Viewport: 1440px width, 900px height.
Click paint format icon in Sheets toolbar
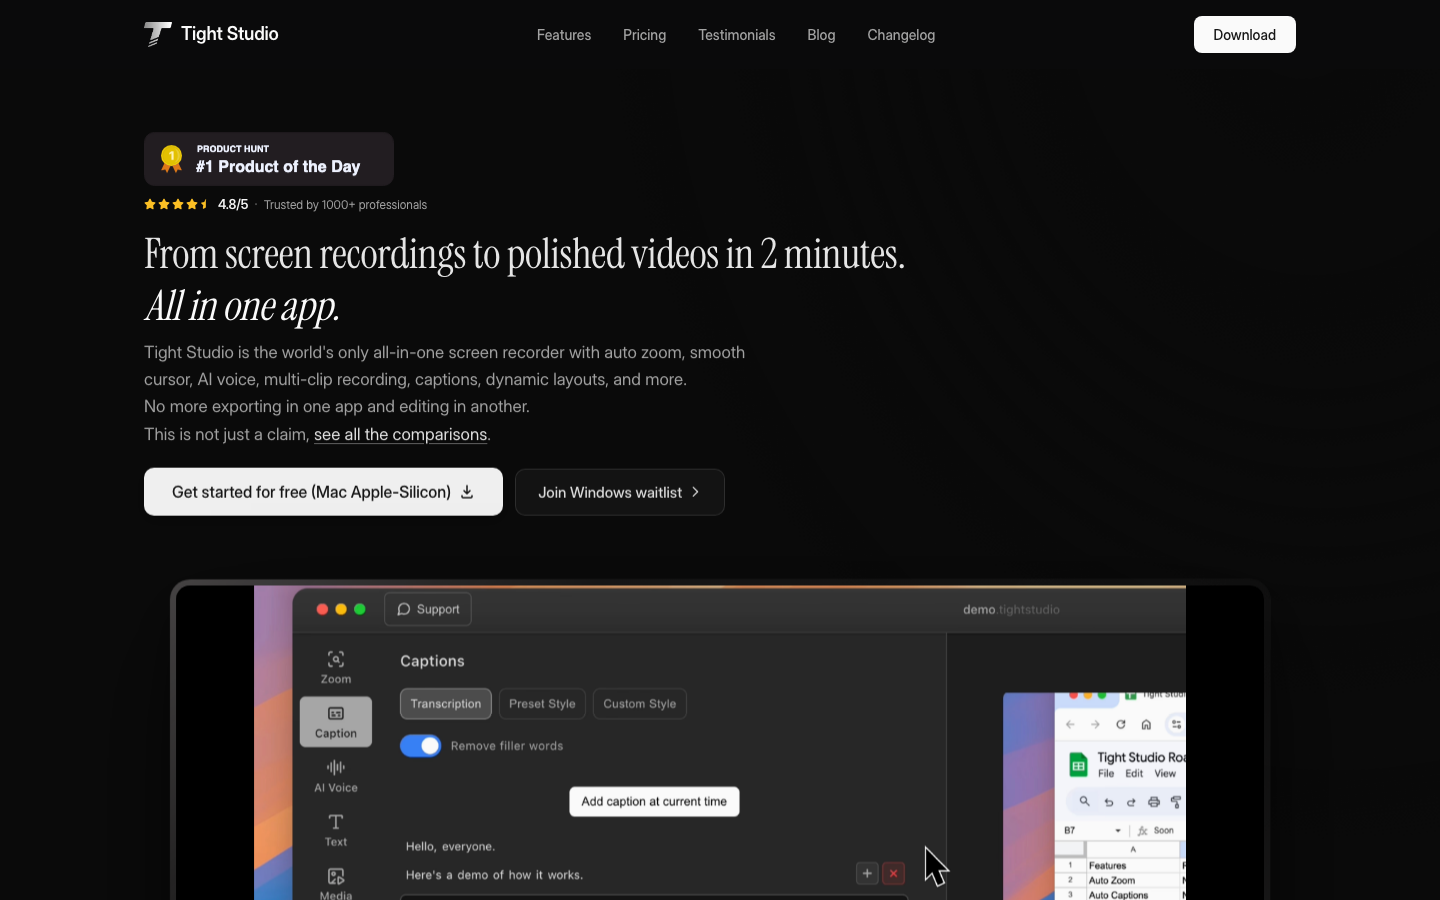point(1176,802)
